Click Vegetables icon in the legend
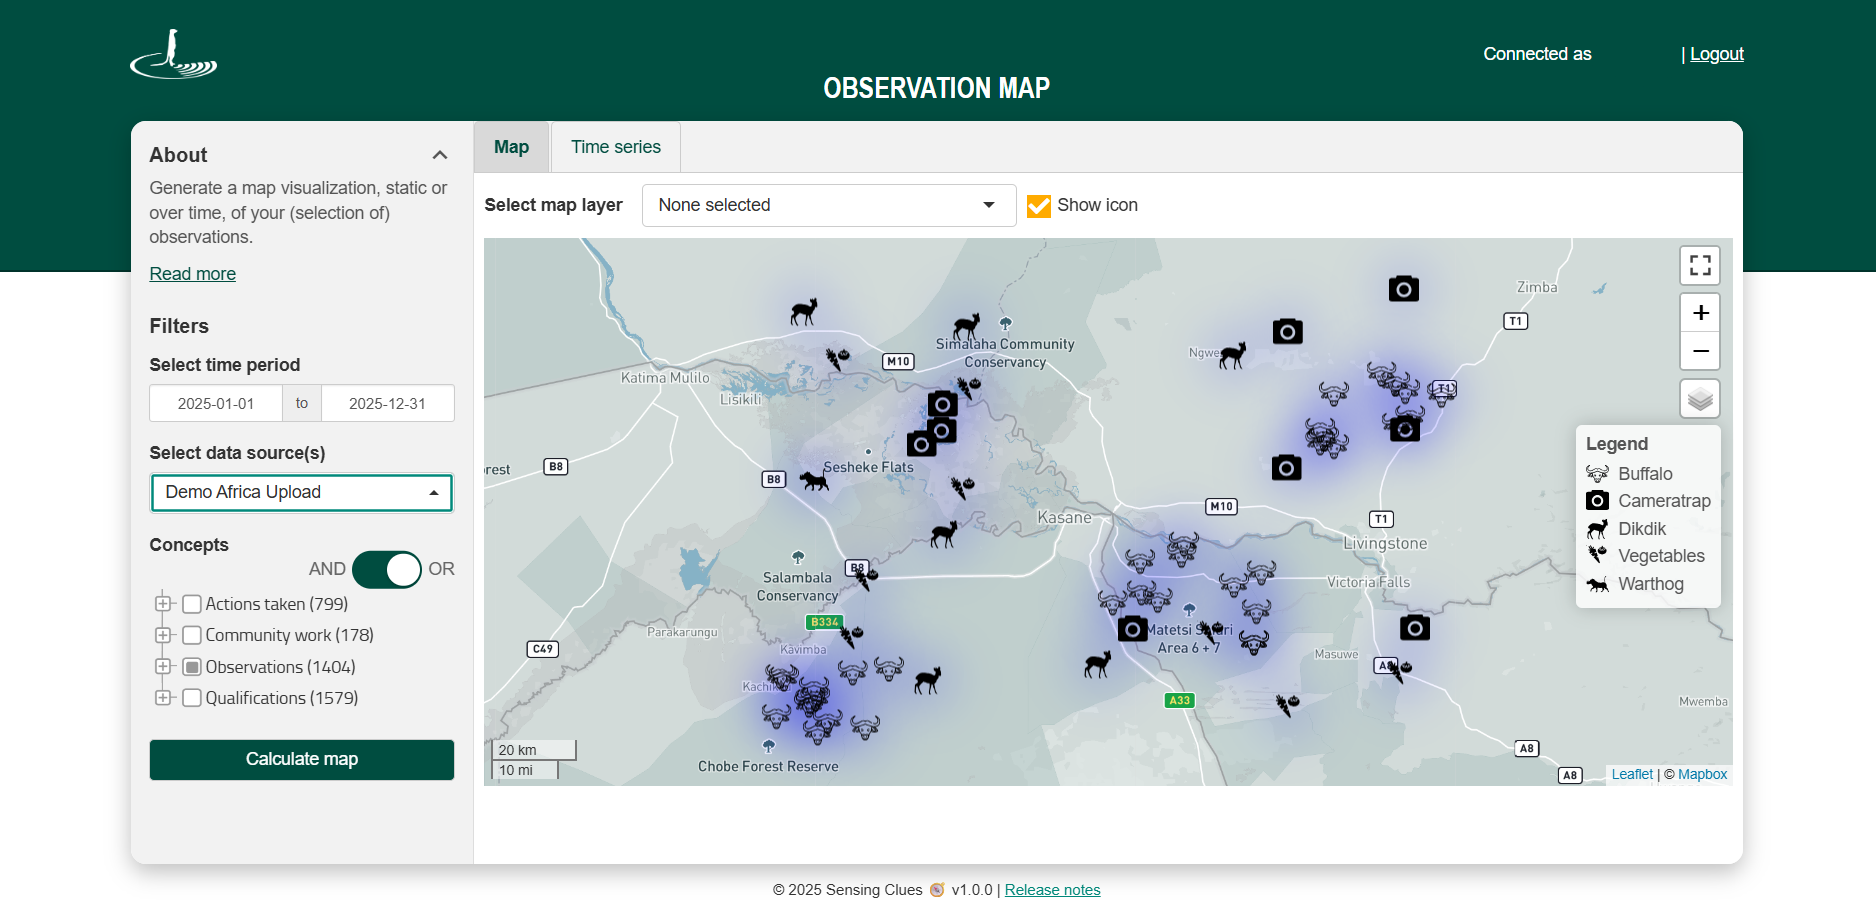The image size is (1876, 906). tap(1597, 556)
